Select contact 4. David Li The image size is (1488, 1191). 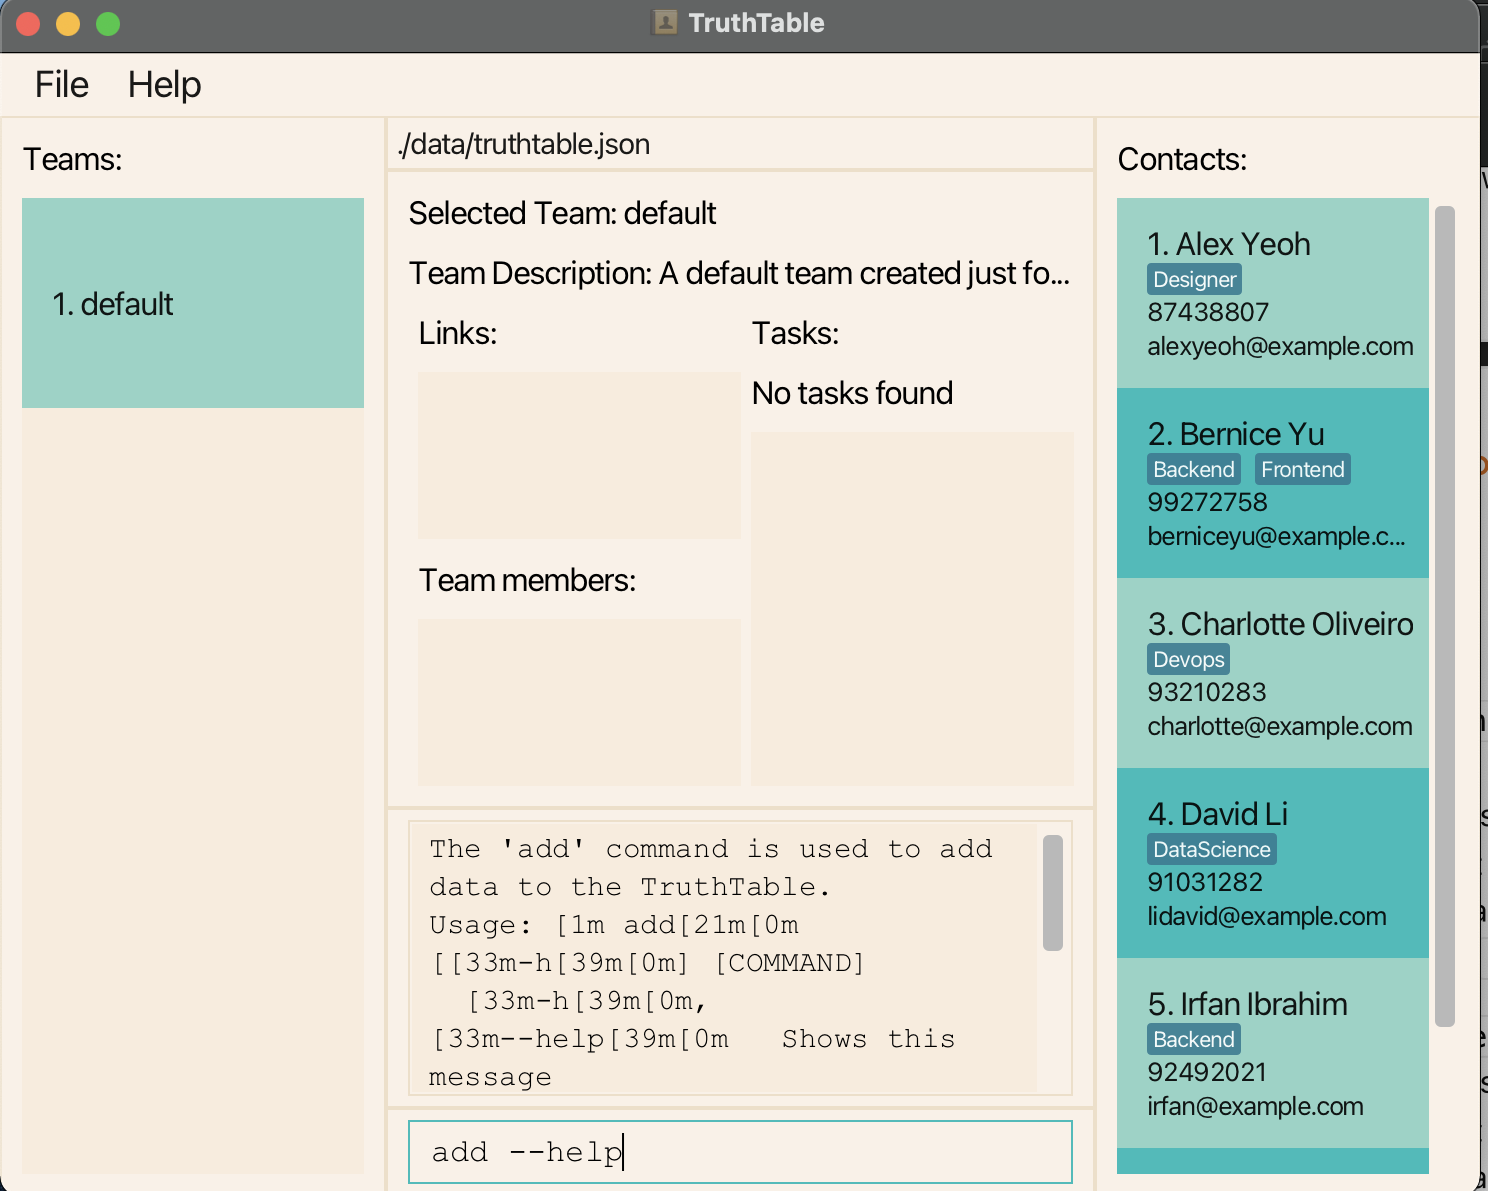point(1272,863)
